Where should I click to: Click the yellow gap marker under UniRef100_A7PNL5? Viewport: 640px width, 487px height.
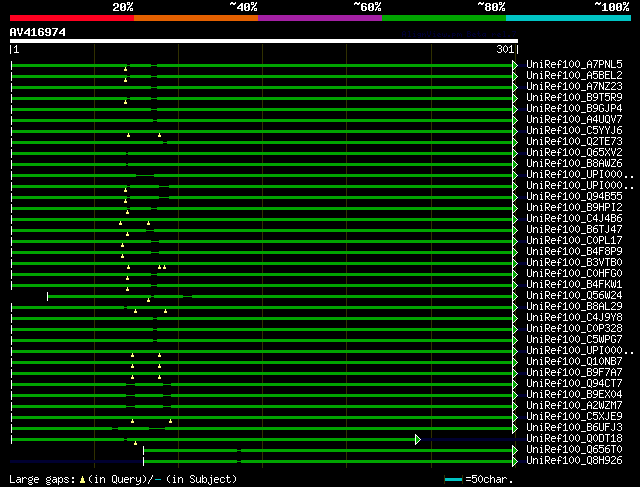click(x=125, y=69)
